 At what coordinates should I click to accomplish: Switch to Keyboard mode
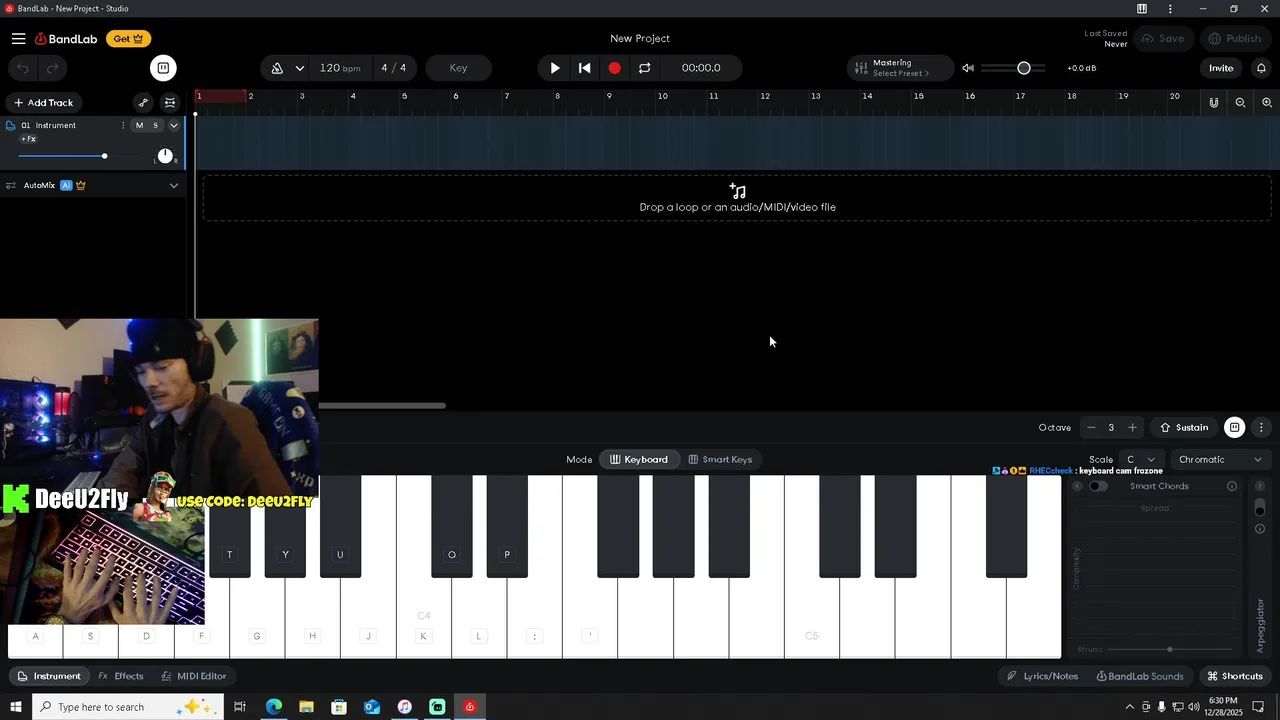tap(638, 460)
